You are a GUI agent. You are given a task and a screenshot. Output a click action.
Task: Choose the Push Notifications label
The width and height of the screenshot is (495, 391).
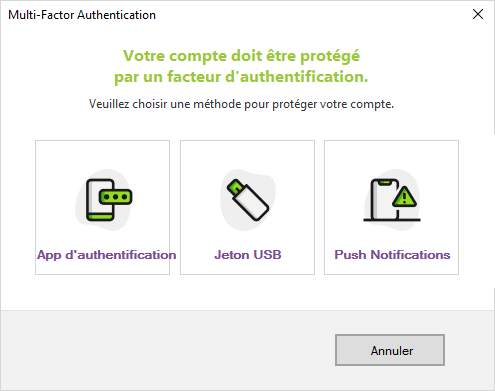point(392,255)
